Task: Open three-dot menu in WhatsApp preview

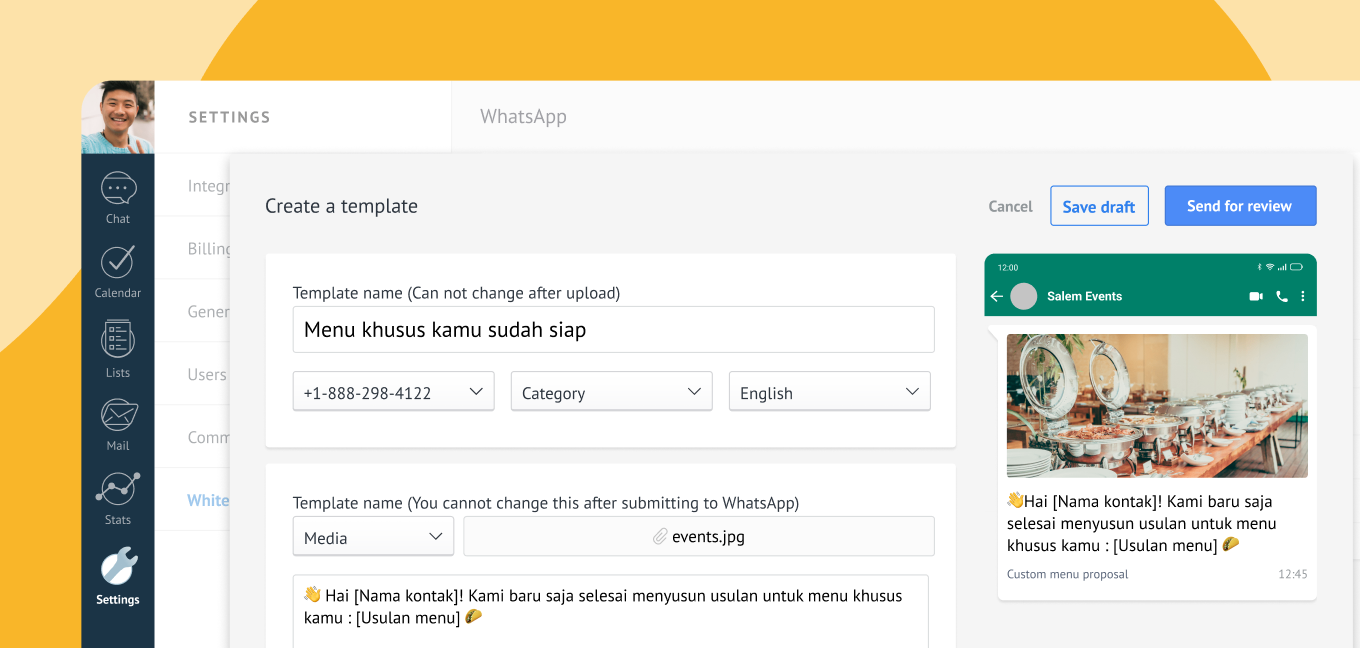Action: [x=1302, y=297]
